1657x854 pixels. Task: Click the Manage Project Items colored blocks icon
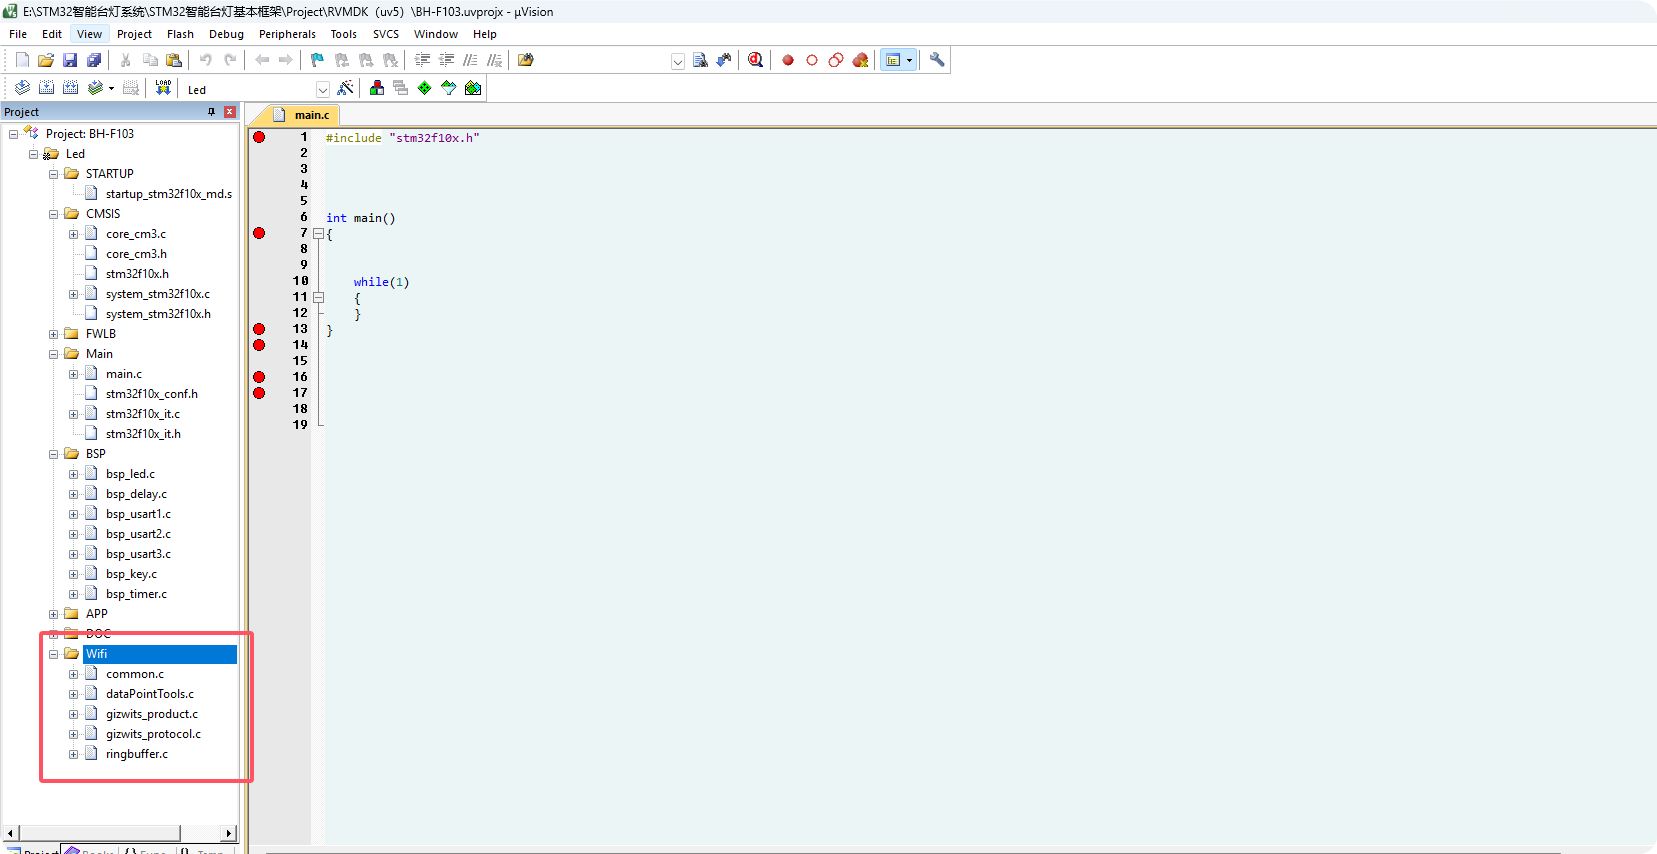pyautogui.click(x=377, y=88)
